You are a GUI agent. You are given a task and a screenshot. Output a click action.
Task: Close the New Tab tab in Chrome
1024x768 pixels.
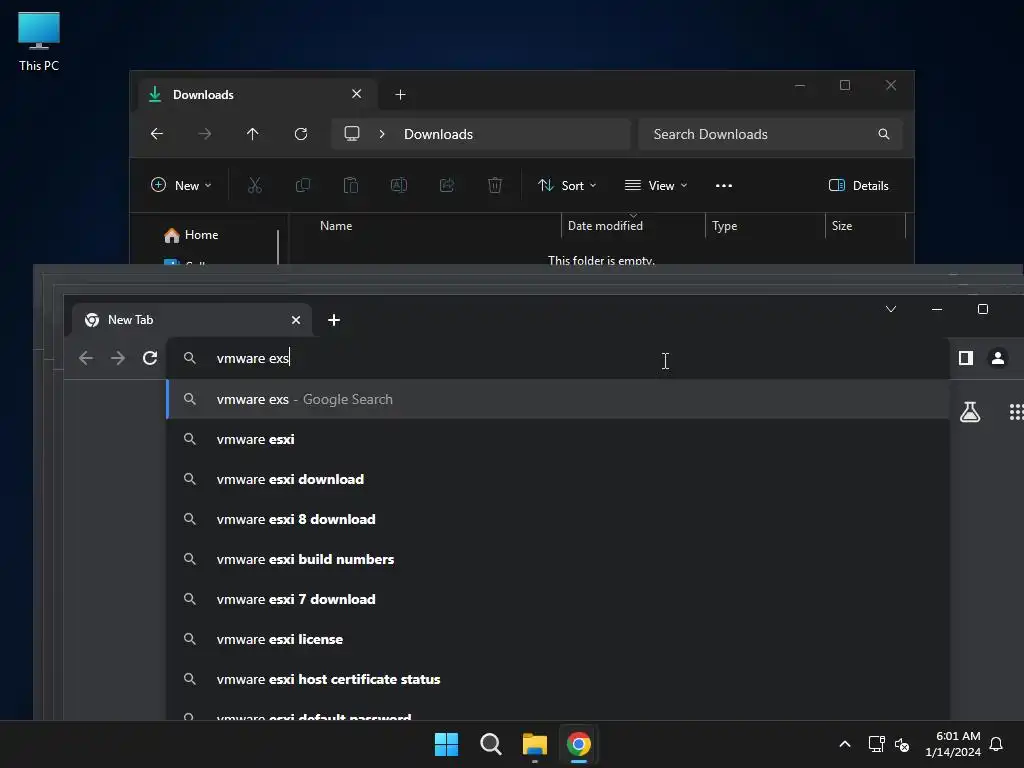(296, 320)
